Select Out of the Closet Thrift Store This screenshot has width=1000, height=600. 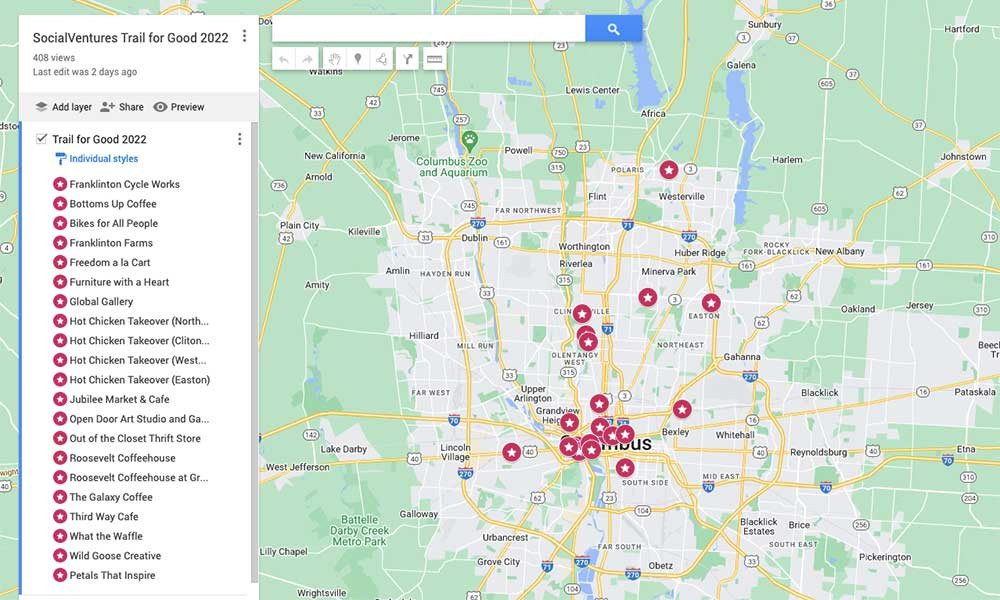[135, 439]
